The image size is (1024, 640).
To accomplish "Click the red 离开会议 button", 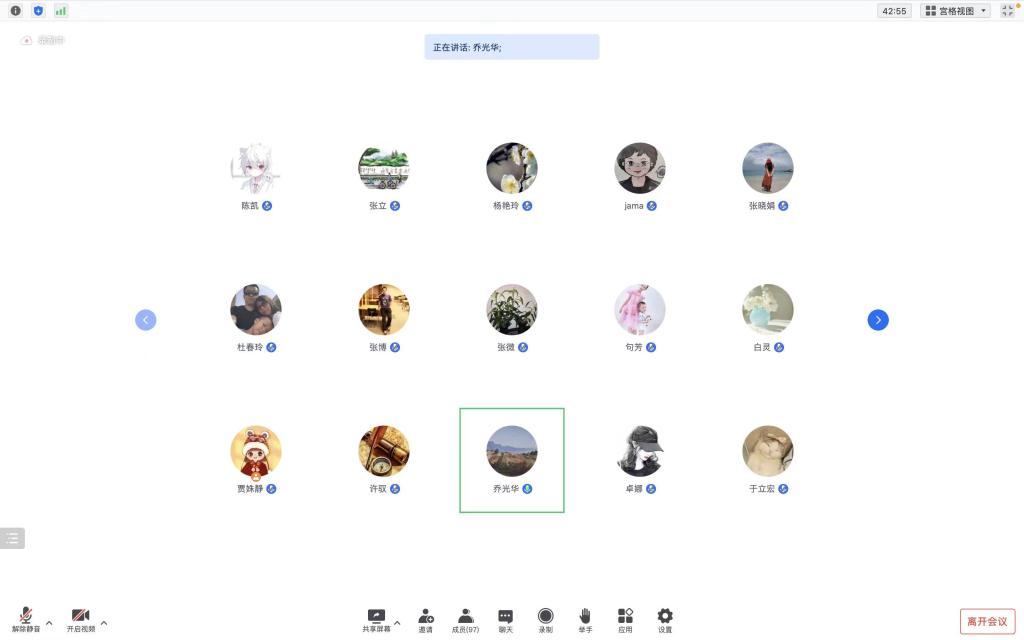I will tap(987, 622).
